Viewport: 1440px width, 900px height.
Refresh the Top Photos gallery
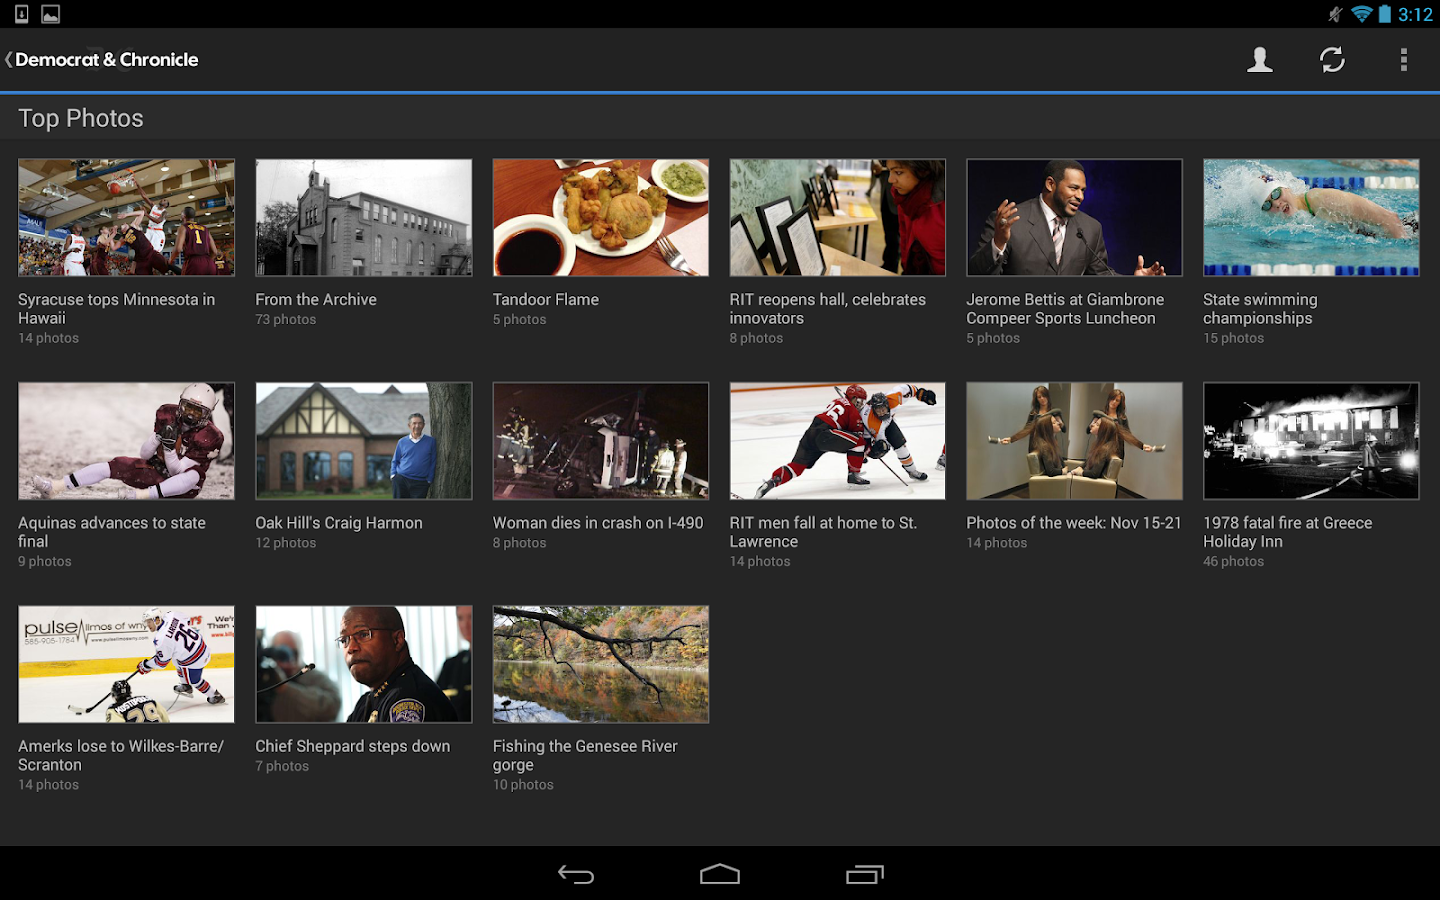click(x=1332, y=60)
